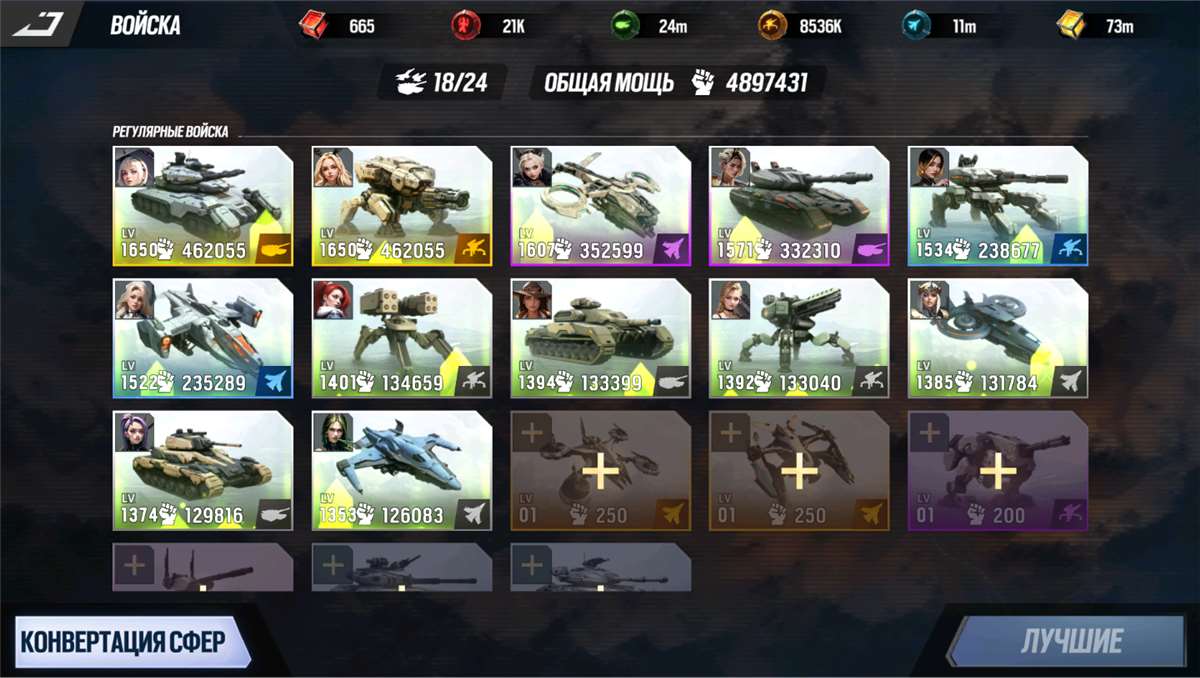The width and height of the screenshot is (1200, 678).
Task: Open ЛУЧШИЕ button at bottom right
Action: (x=1072, y=641)
